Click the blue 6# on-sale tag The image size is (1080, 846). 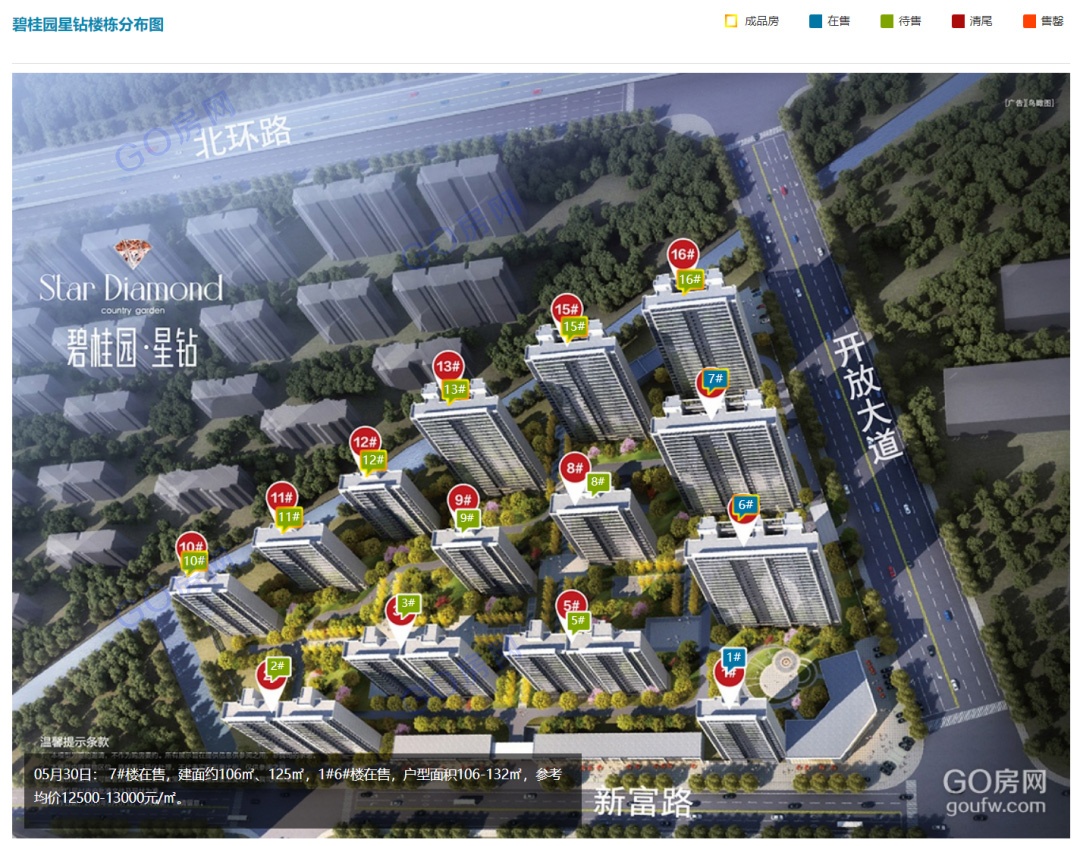(x=745, y=505)
